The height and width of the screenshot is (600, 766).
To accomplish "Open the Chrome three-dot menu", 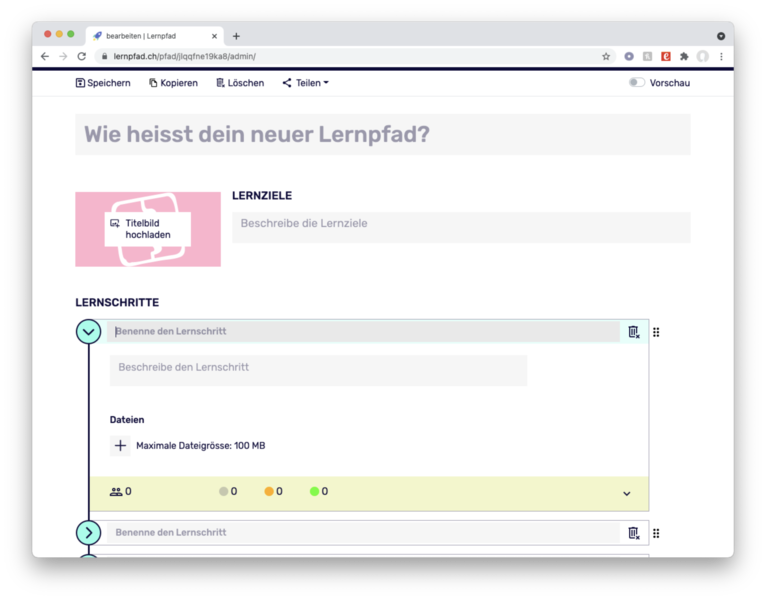I will click(721, 57).
